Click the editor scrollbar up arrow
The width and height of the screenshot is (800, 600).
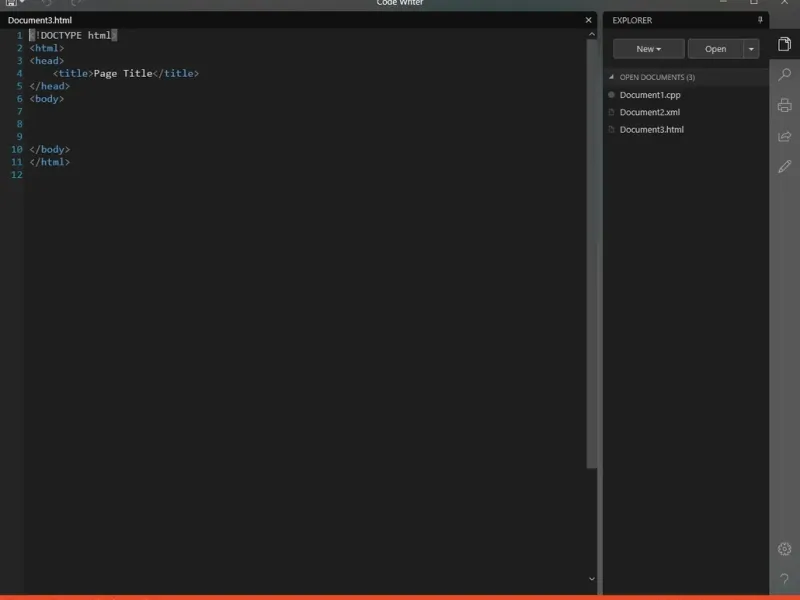591,34
